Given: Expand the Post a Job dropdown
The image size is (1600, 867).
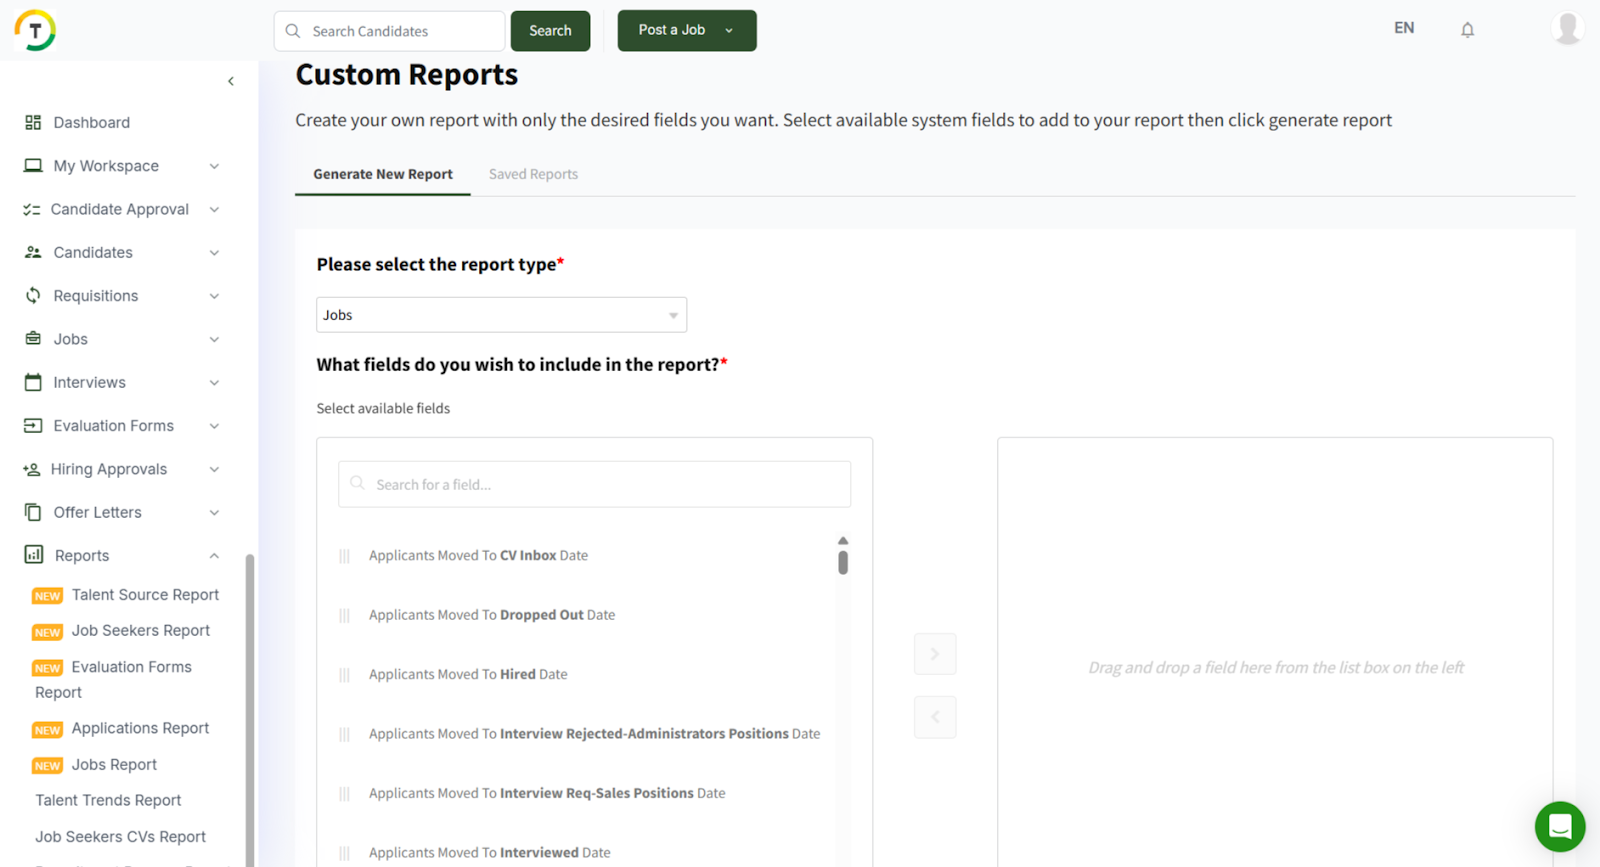Looking at the screenshot, I should (x=729, y=30).
